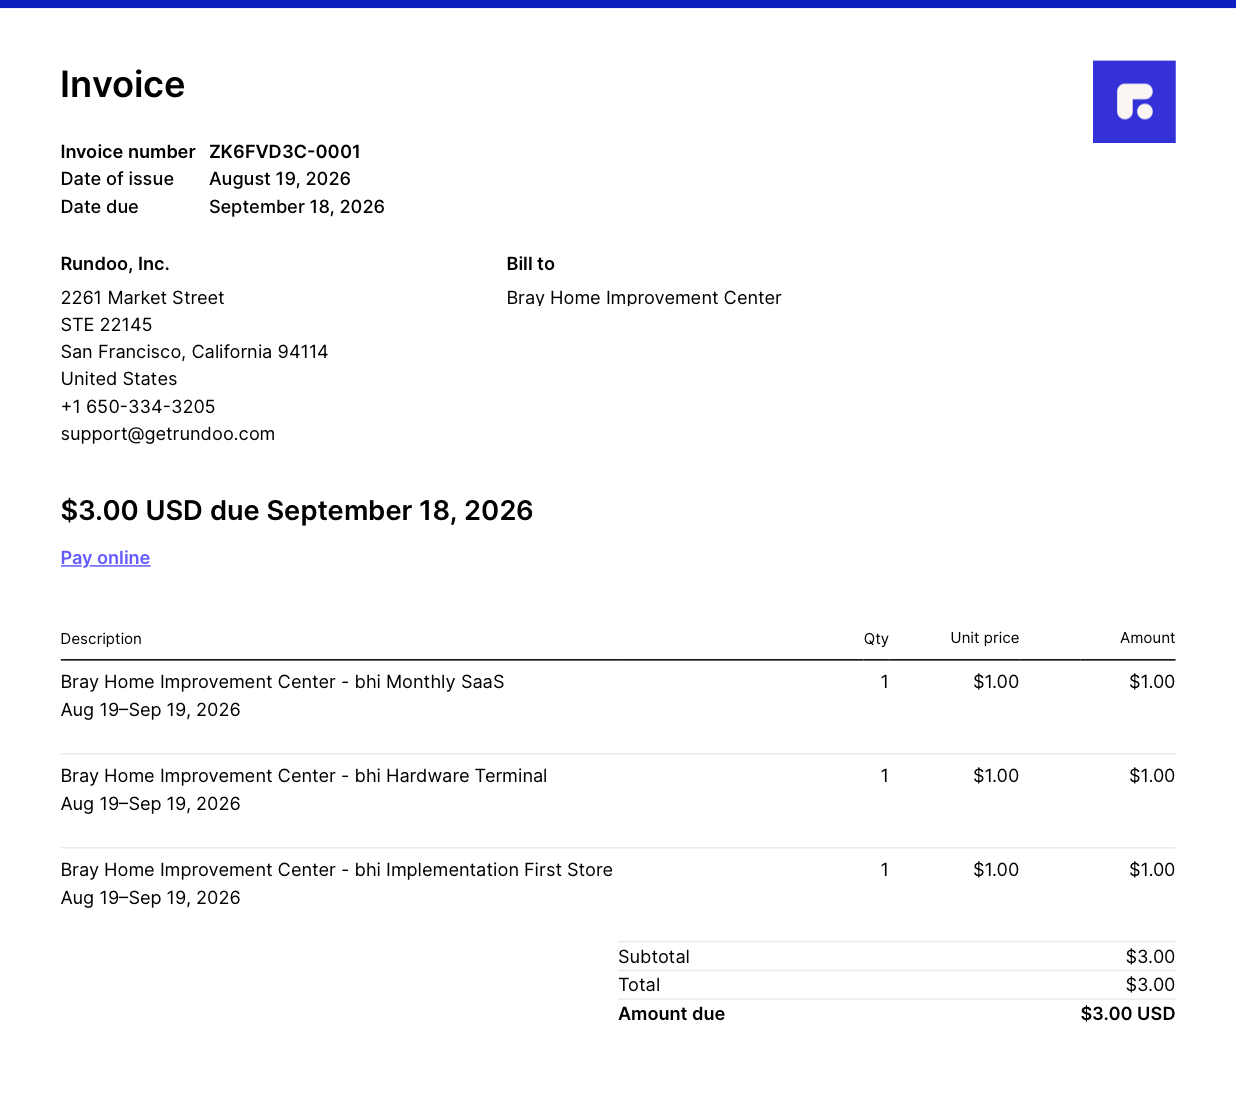Click the Amount column header
Screen dimensions: 1236x1120
[x=1148, y=638]
